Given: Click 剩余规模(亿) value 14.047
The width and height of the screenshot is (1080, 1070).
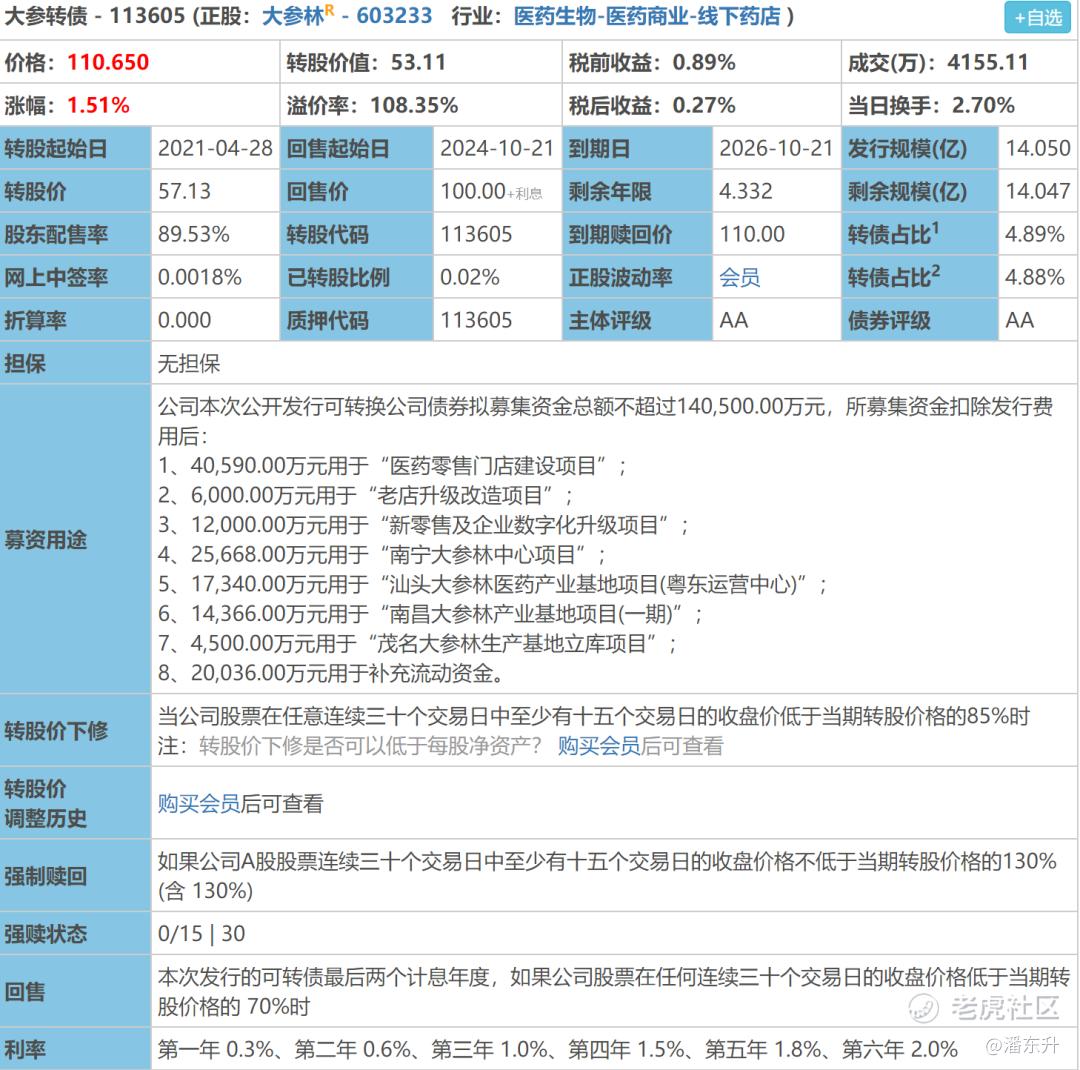Looking at the screenshot, I should (x=1038, y=191).
